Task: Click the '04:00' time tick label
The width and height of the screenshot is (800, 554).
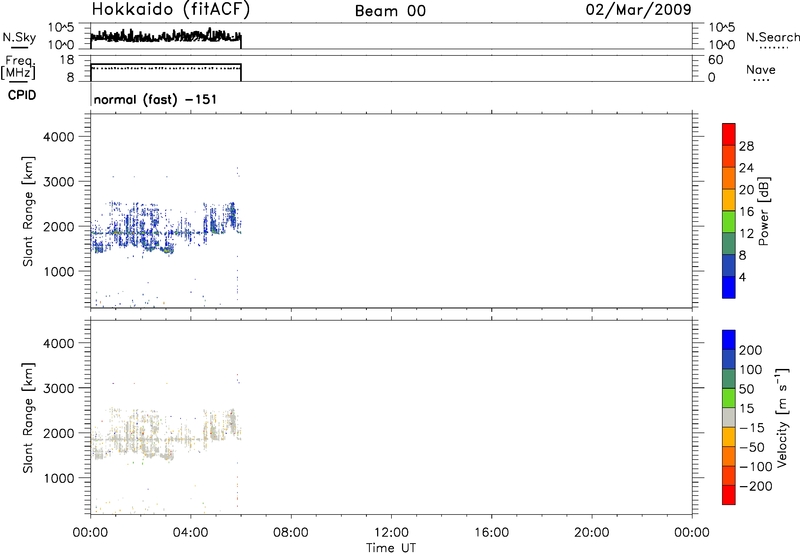Action: 191,533
